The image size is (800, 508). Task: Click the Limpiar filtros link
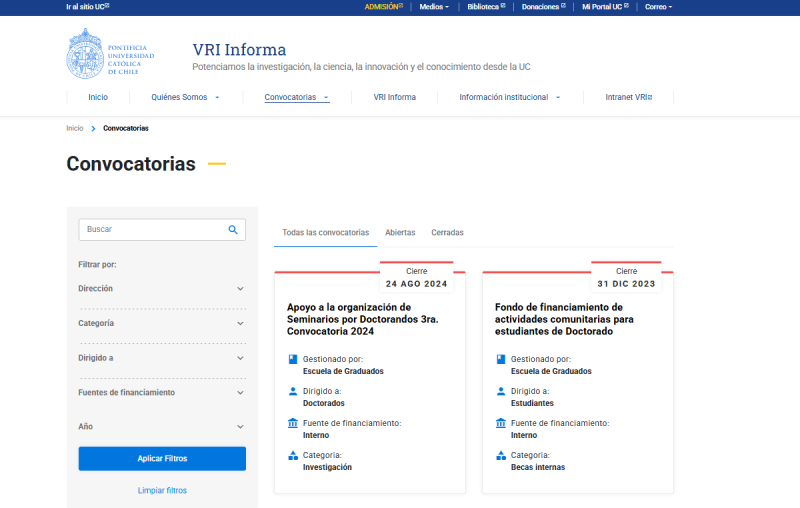pyautogui.click(x=162, y=490)
